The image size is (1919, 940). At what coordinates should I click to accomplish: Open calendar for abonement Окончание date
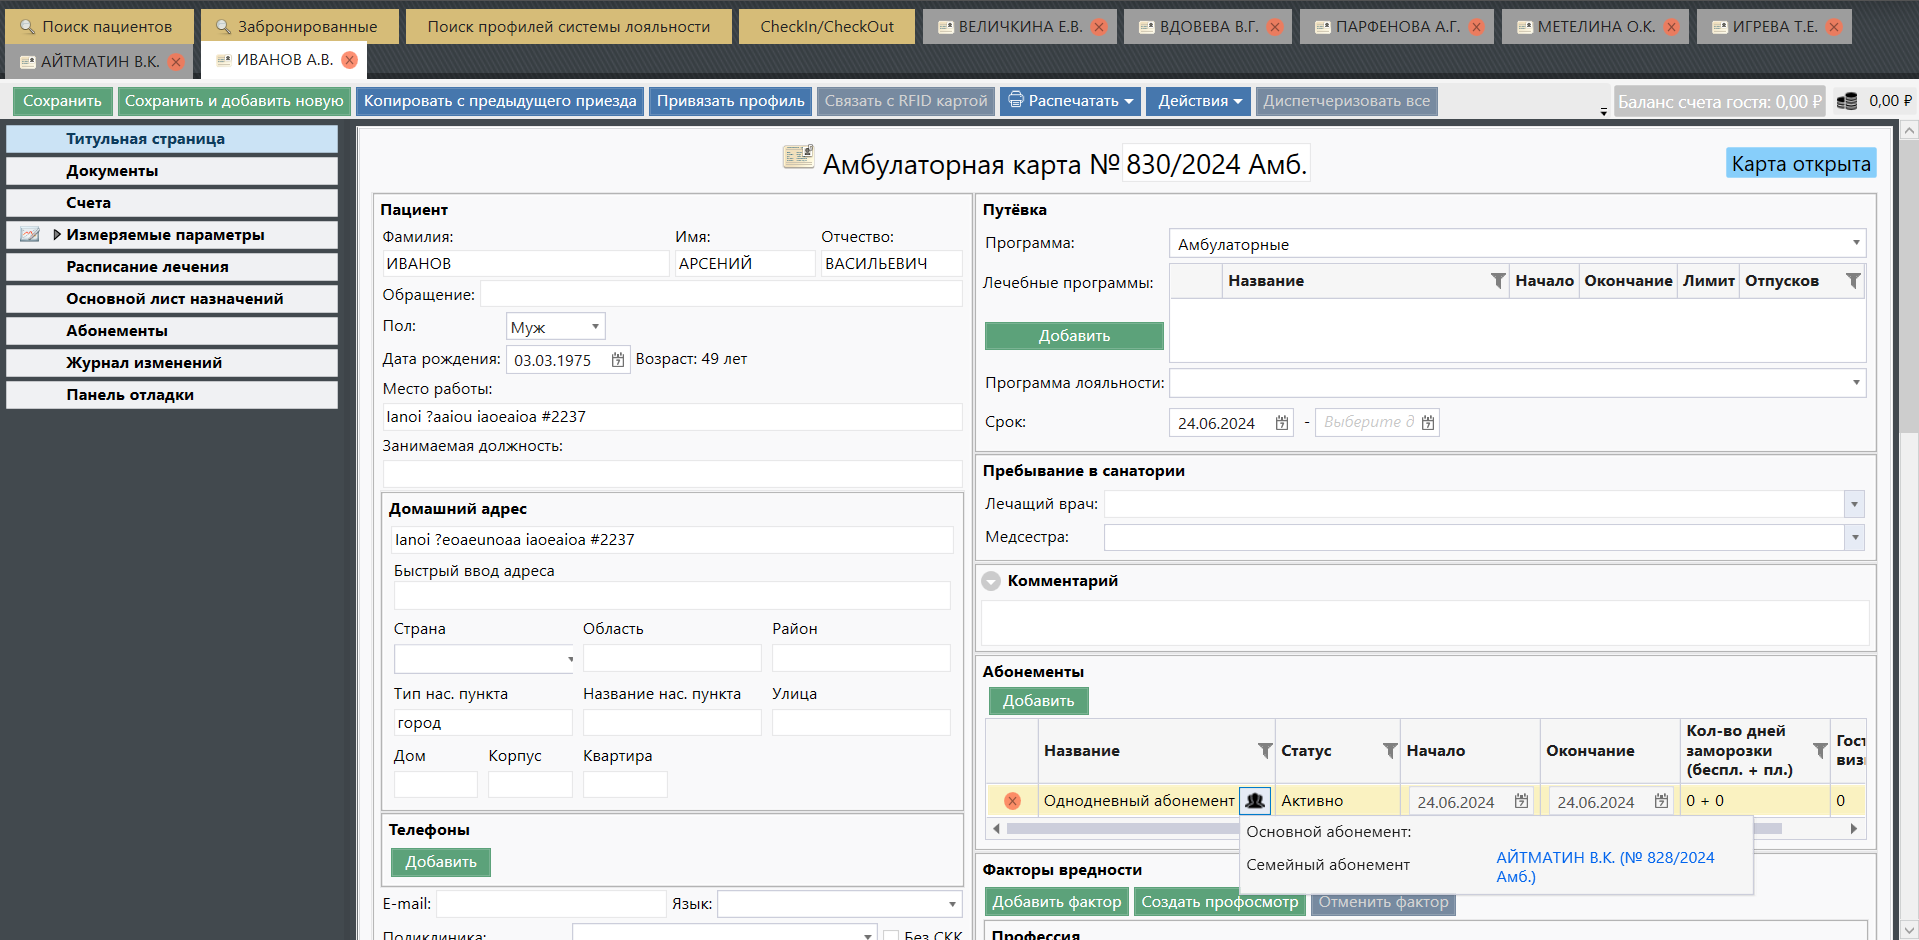click(x=1661, y=801)
